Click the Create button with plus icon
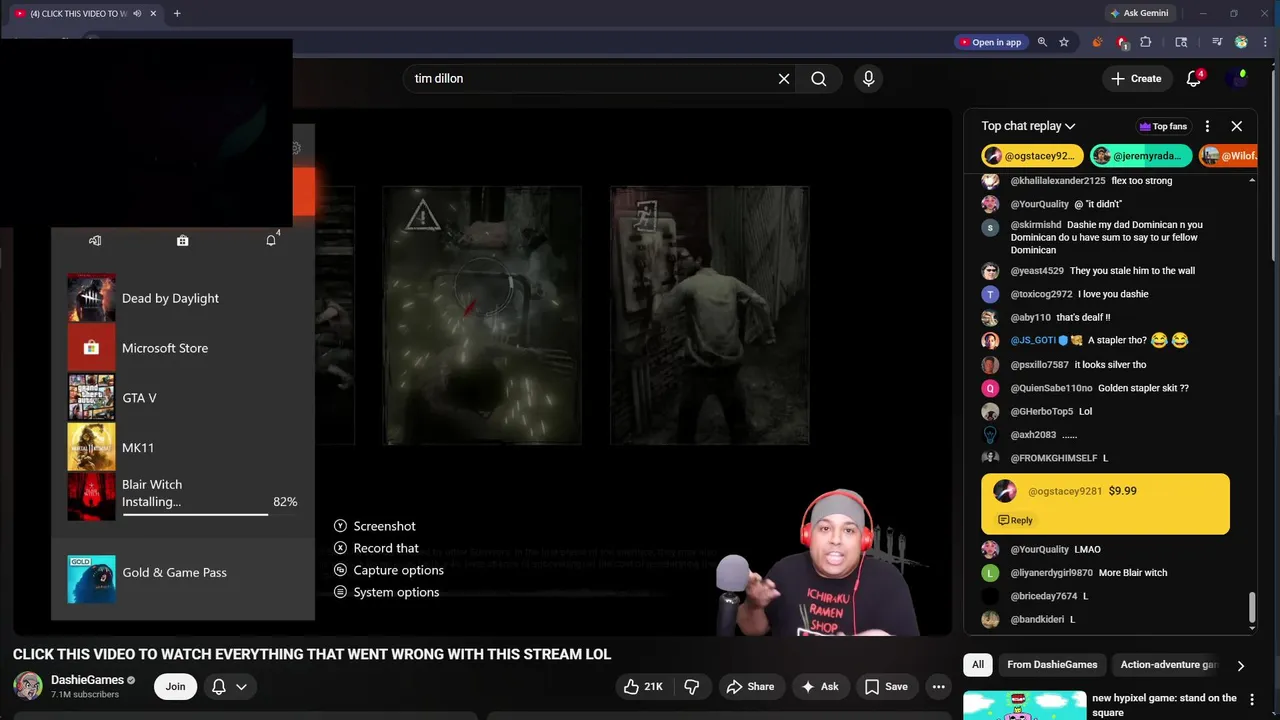This screenshot has height=720, width=1280. pos(1137,78)
